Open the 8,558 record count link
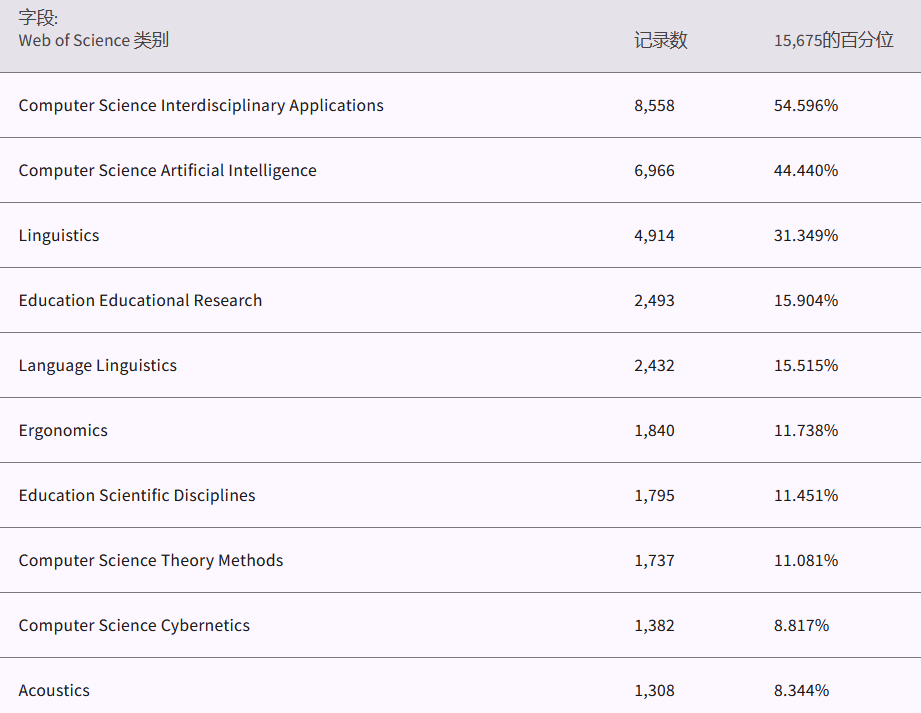The image size is (921, 713). coord(654,105)
